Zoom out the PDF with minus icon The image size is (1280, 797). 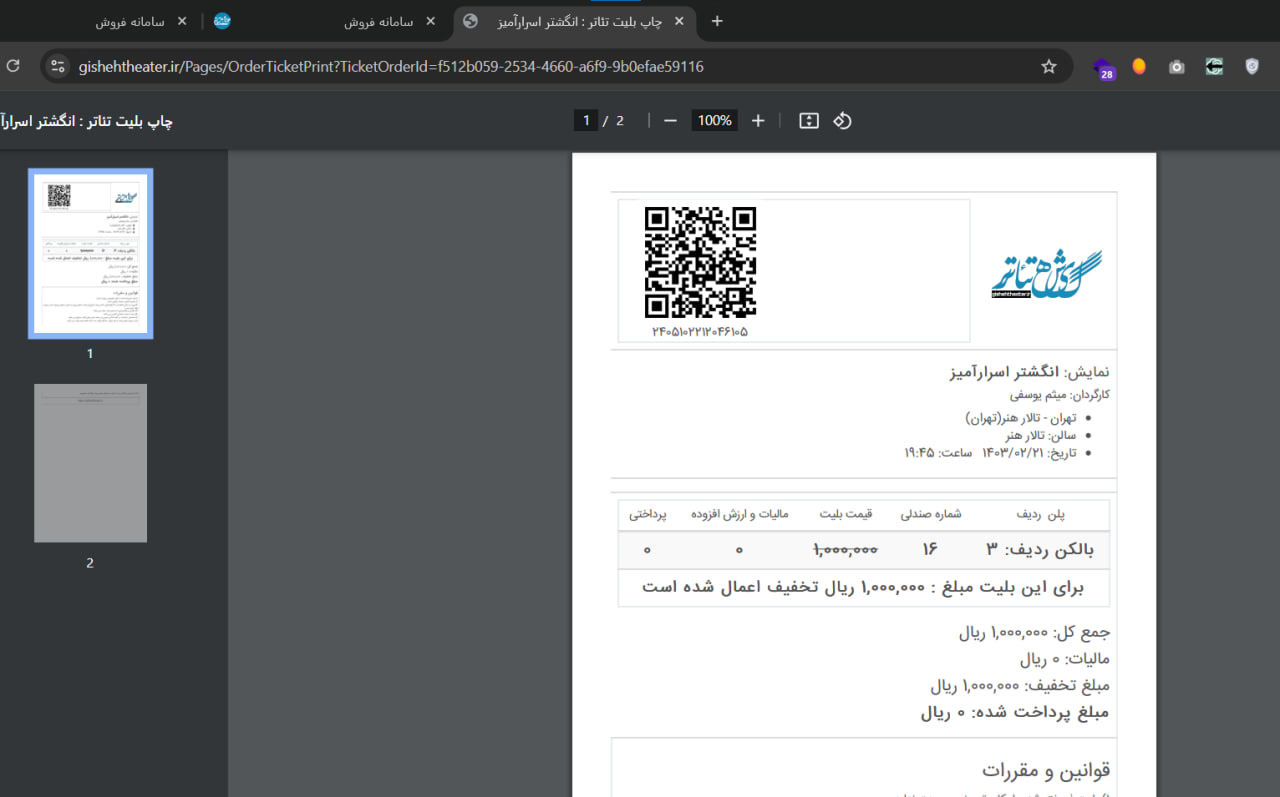click(670, 120)
